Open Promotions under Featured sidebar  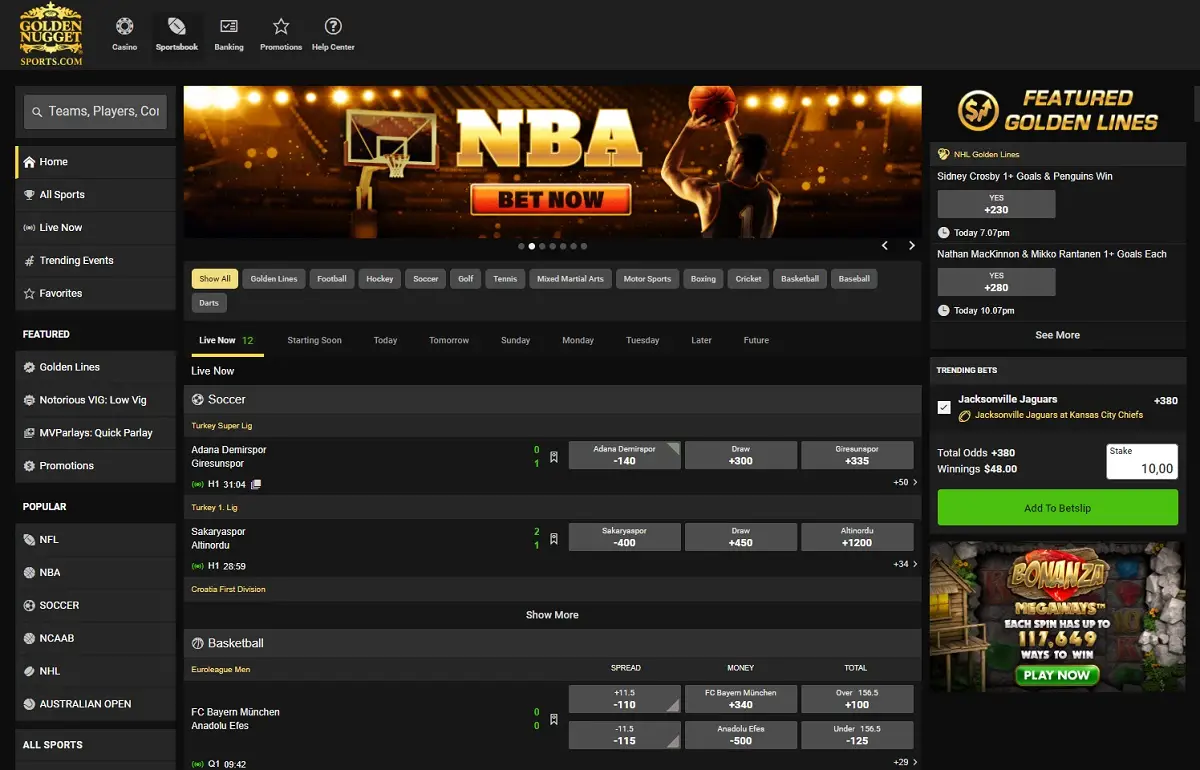point(96,466)
